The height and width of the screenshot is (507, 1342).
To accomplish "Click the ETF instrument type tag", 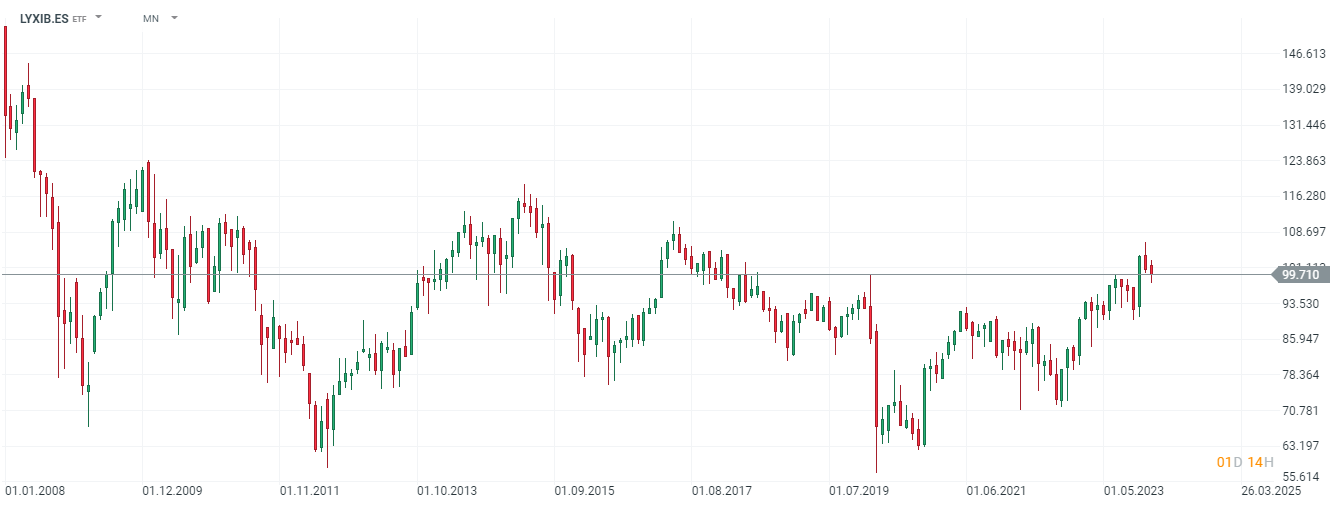I will coord(80,19).
